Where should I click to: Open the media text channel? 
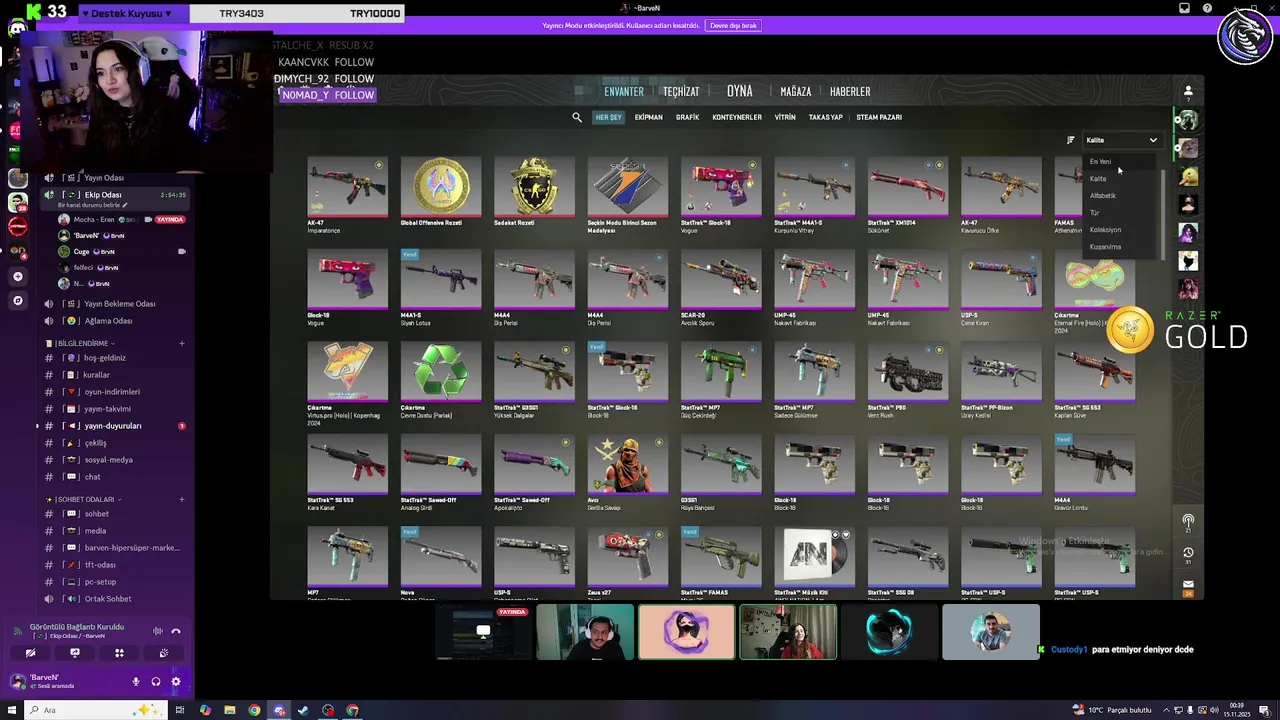pos(112,531)
